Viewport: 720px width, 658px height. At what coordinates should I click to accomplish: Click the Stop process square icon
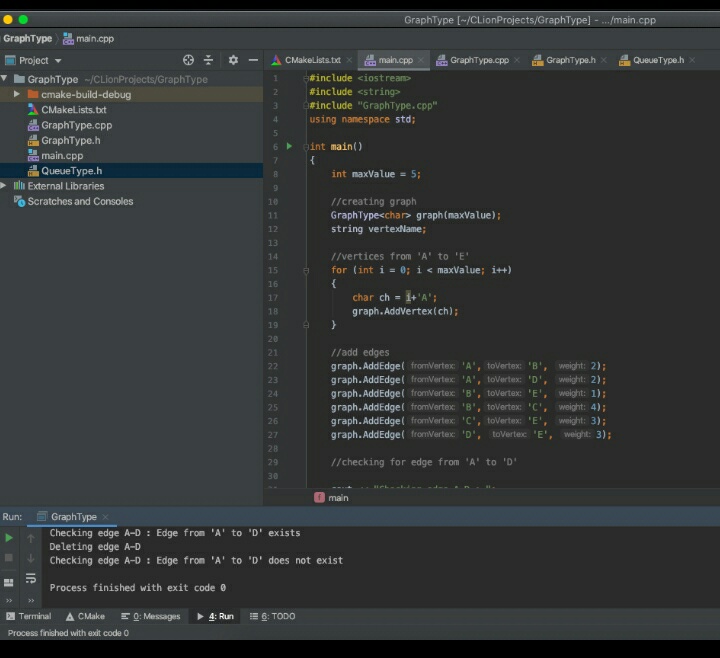[9, 558]
